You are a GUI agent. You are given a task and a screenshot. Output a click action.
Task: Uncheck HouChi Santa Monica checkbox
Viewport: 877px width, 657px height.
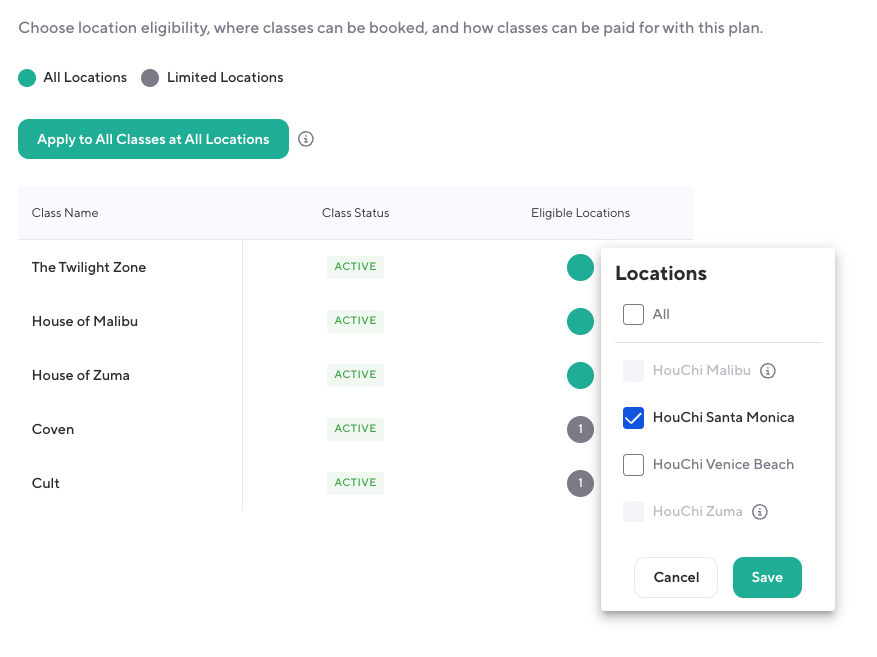tap(633, 418)
